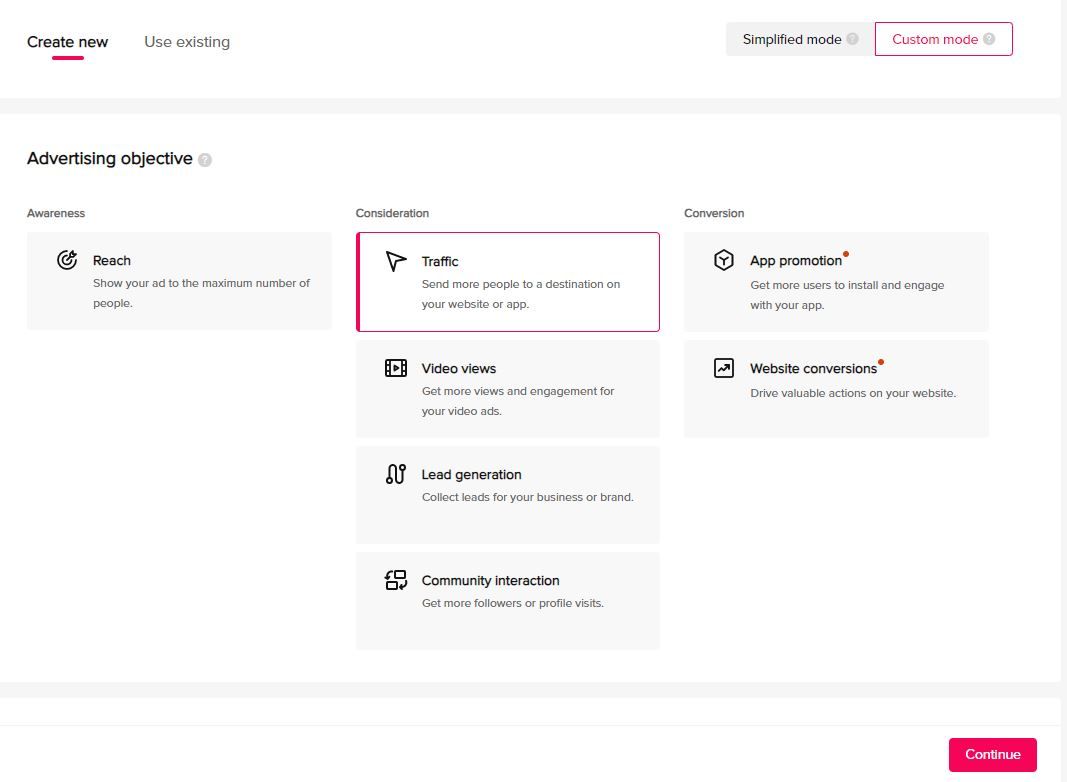This screenshot has height=782, width=1067.
Task: Click 'Collect leads for your business or brand.' text
Action: pyautogui.click(x=527, y=497)
